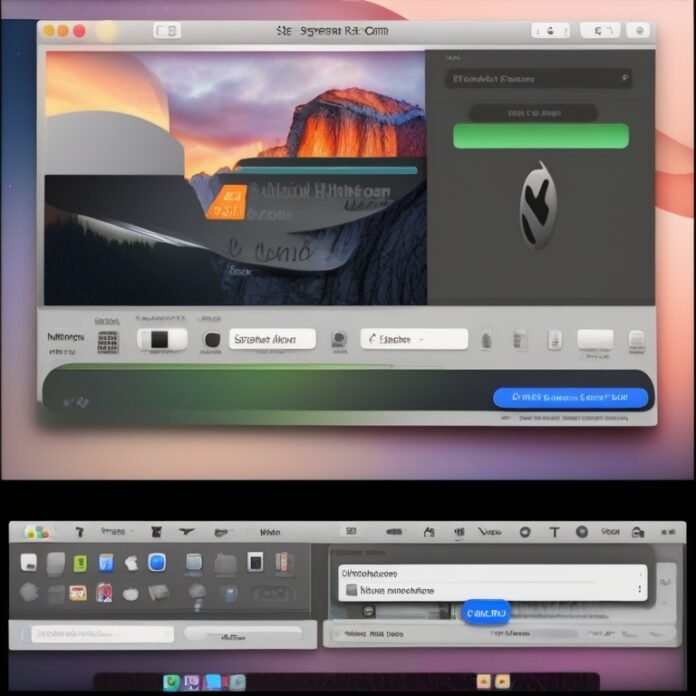
Task: Select the calendar icon in the grid's second row
Action: [78, 593]
